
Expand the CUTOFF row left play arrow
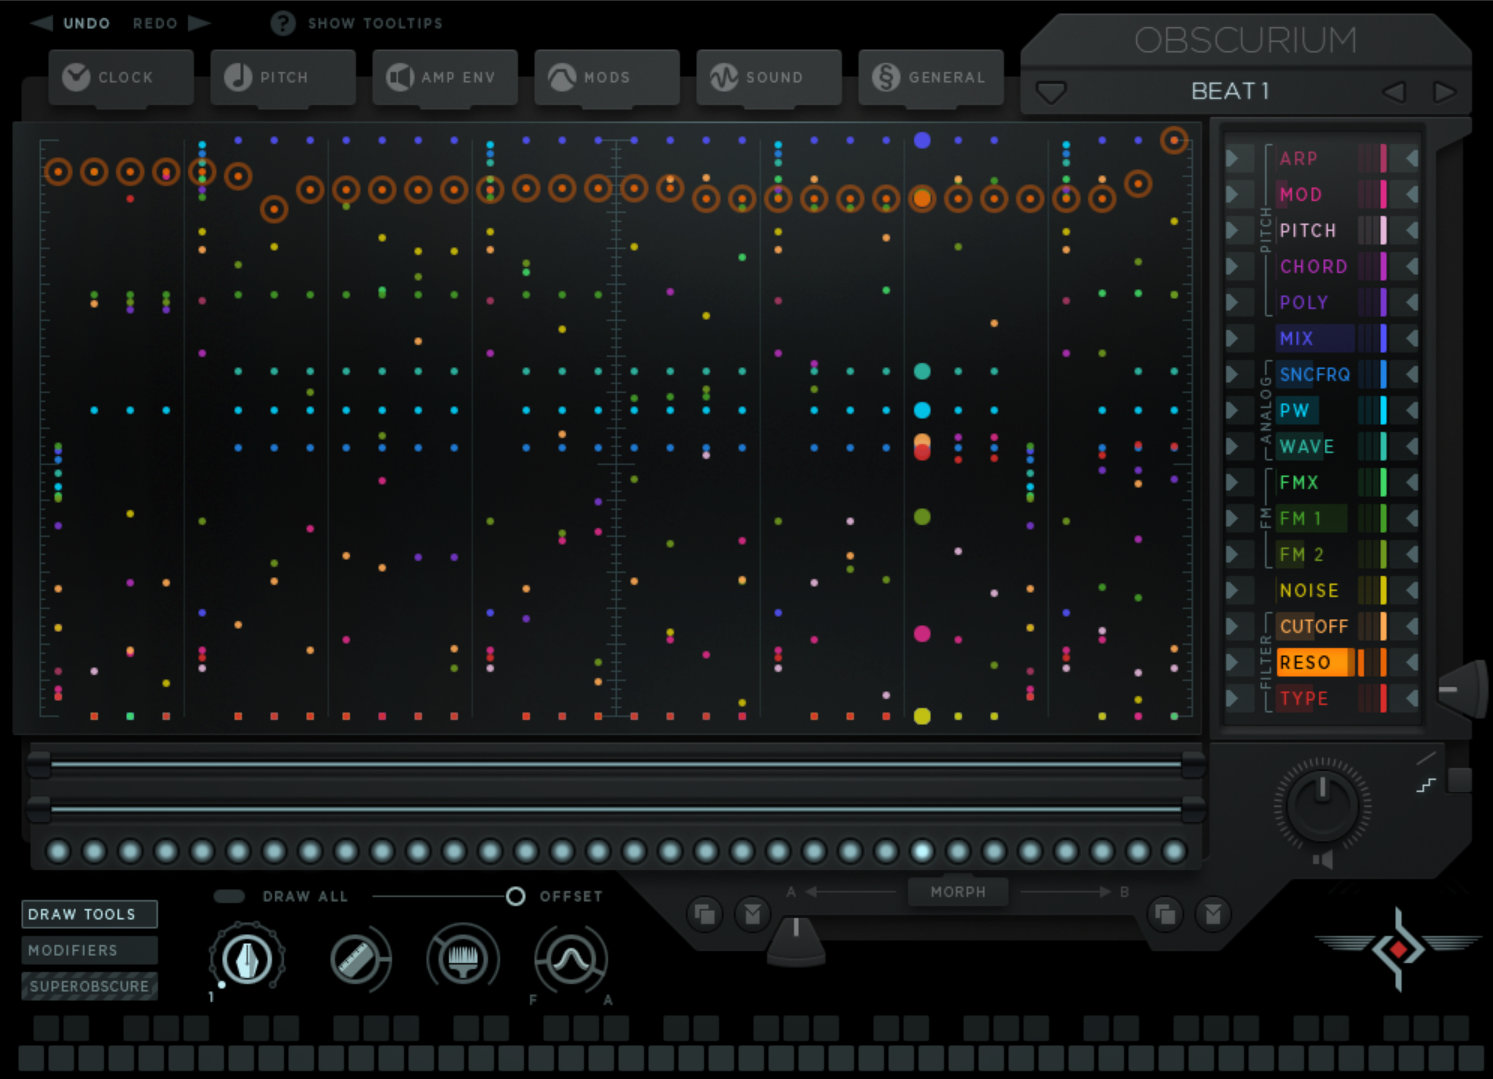[1234, 626]
